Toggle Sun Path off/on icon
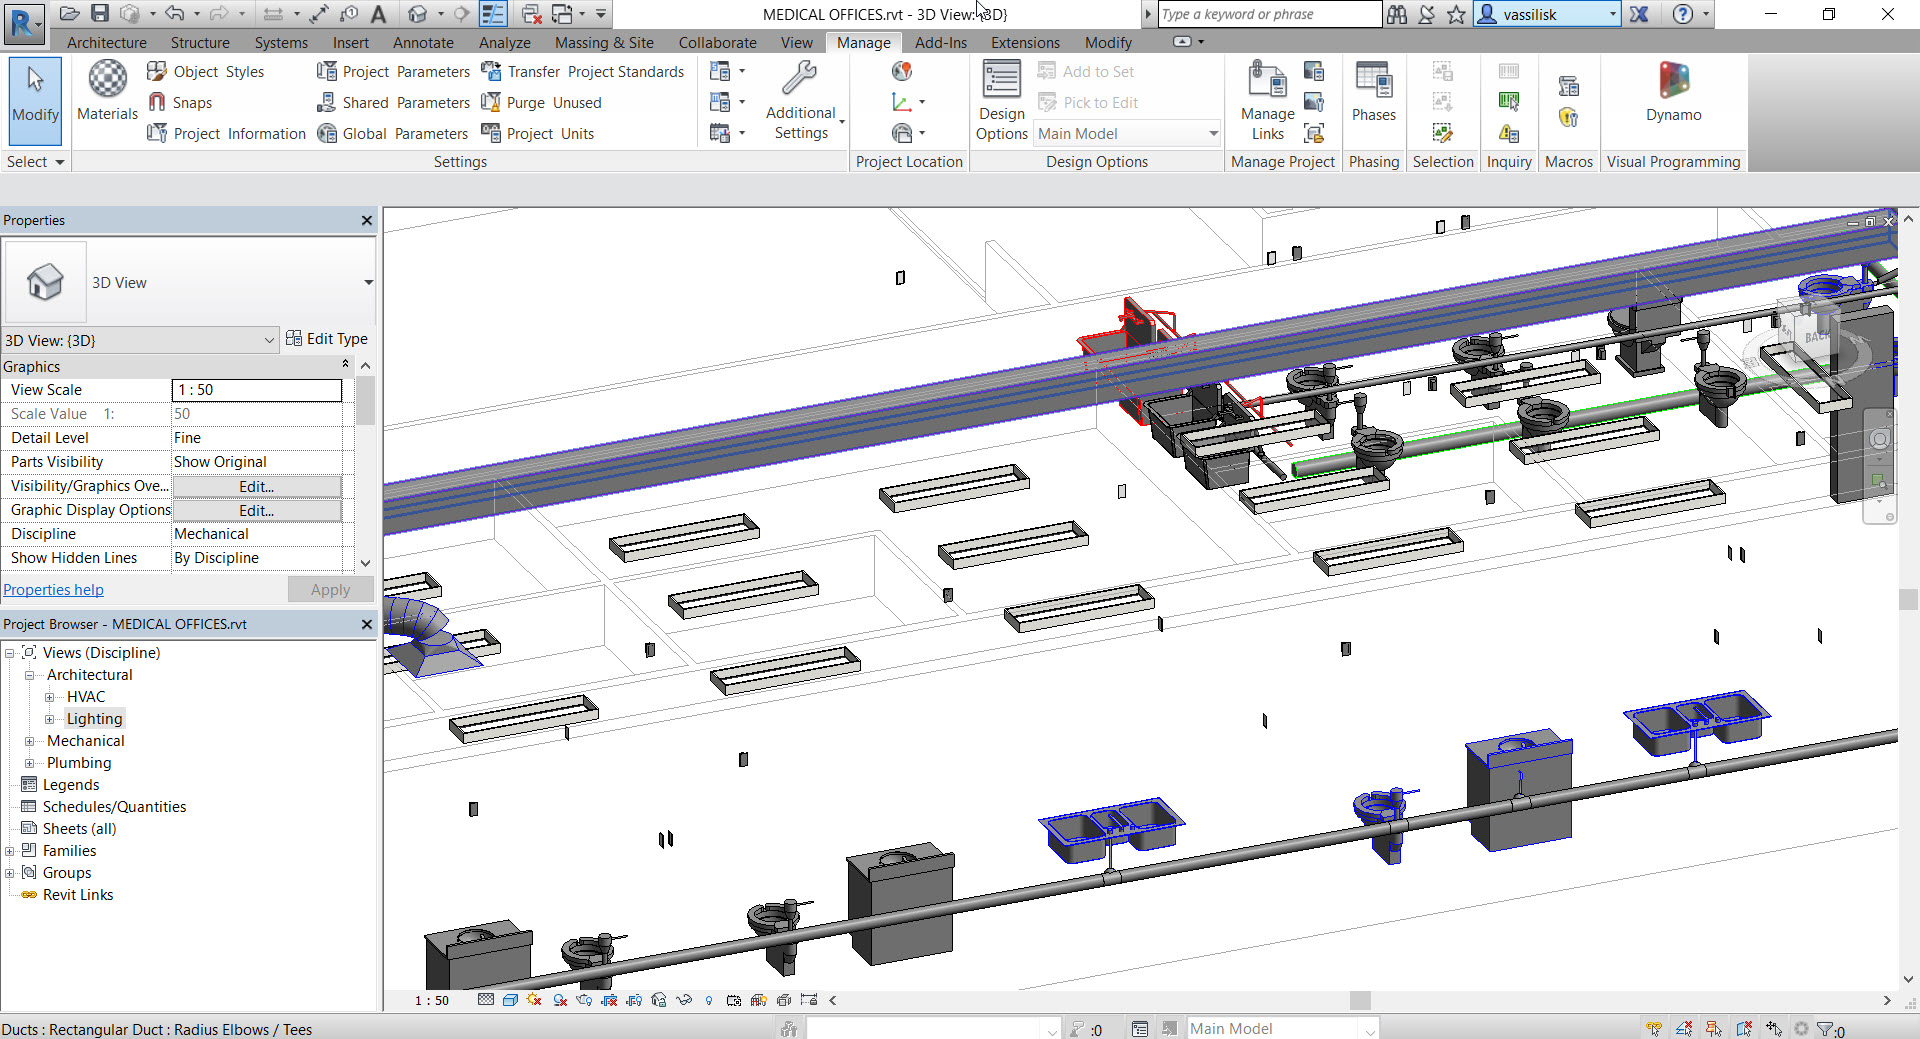 [x=534, y=999]
